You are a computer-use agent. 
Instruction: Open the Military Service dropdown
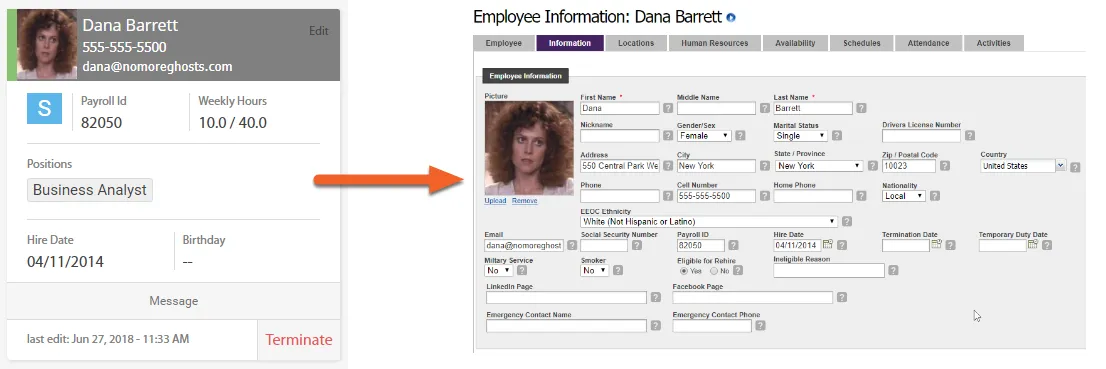[x=499, y=270]
